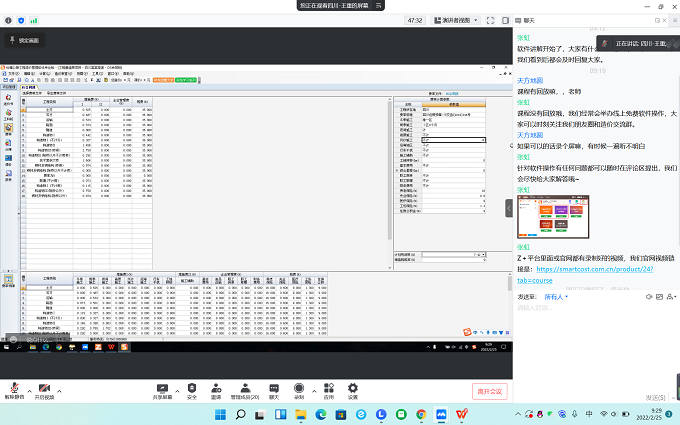Unmute the microphone in meeting toolbar
This screenshot has height=425, width=680.
[x=14, y=391]
